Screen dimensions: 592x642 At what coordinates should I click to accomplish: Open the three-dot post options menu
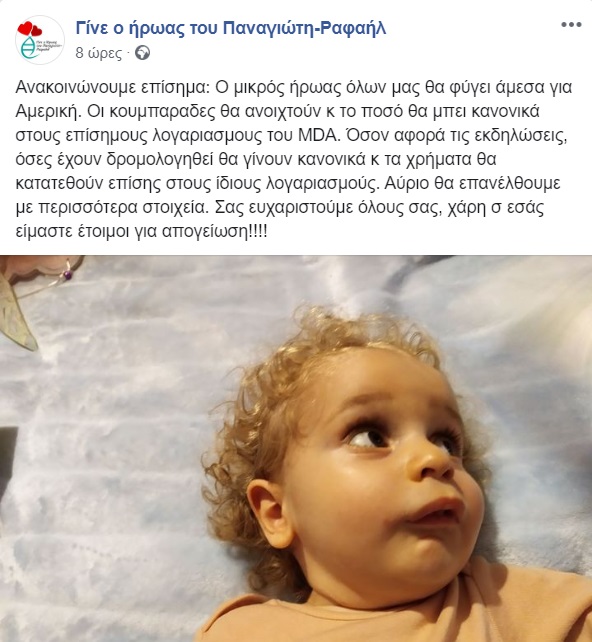tap(571, 25)
